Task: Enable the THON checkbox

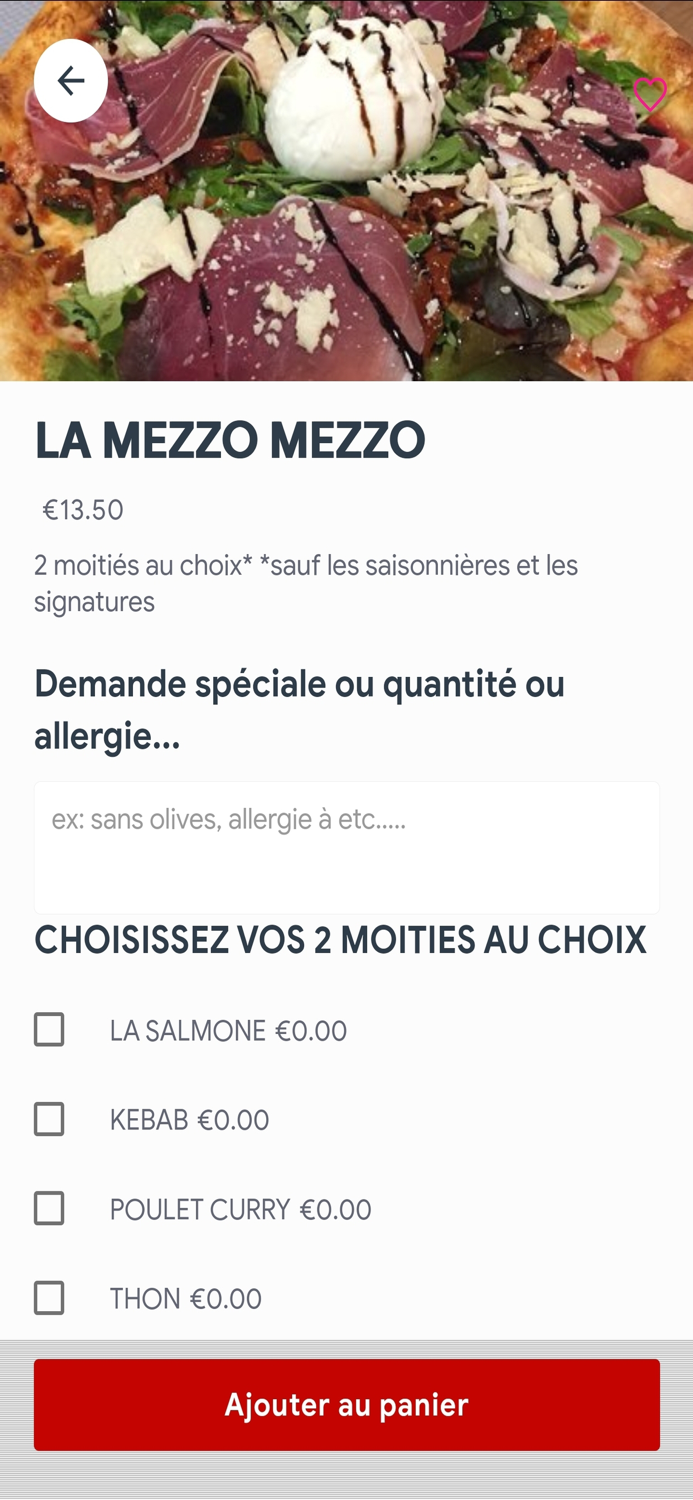Action: click(x=49, y=1298)
